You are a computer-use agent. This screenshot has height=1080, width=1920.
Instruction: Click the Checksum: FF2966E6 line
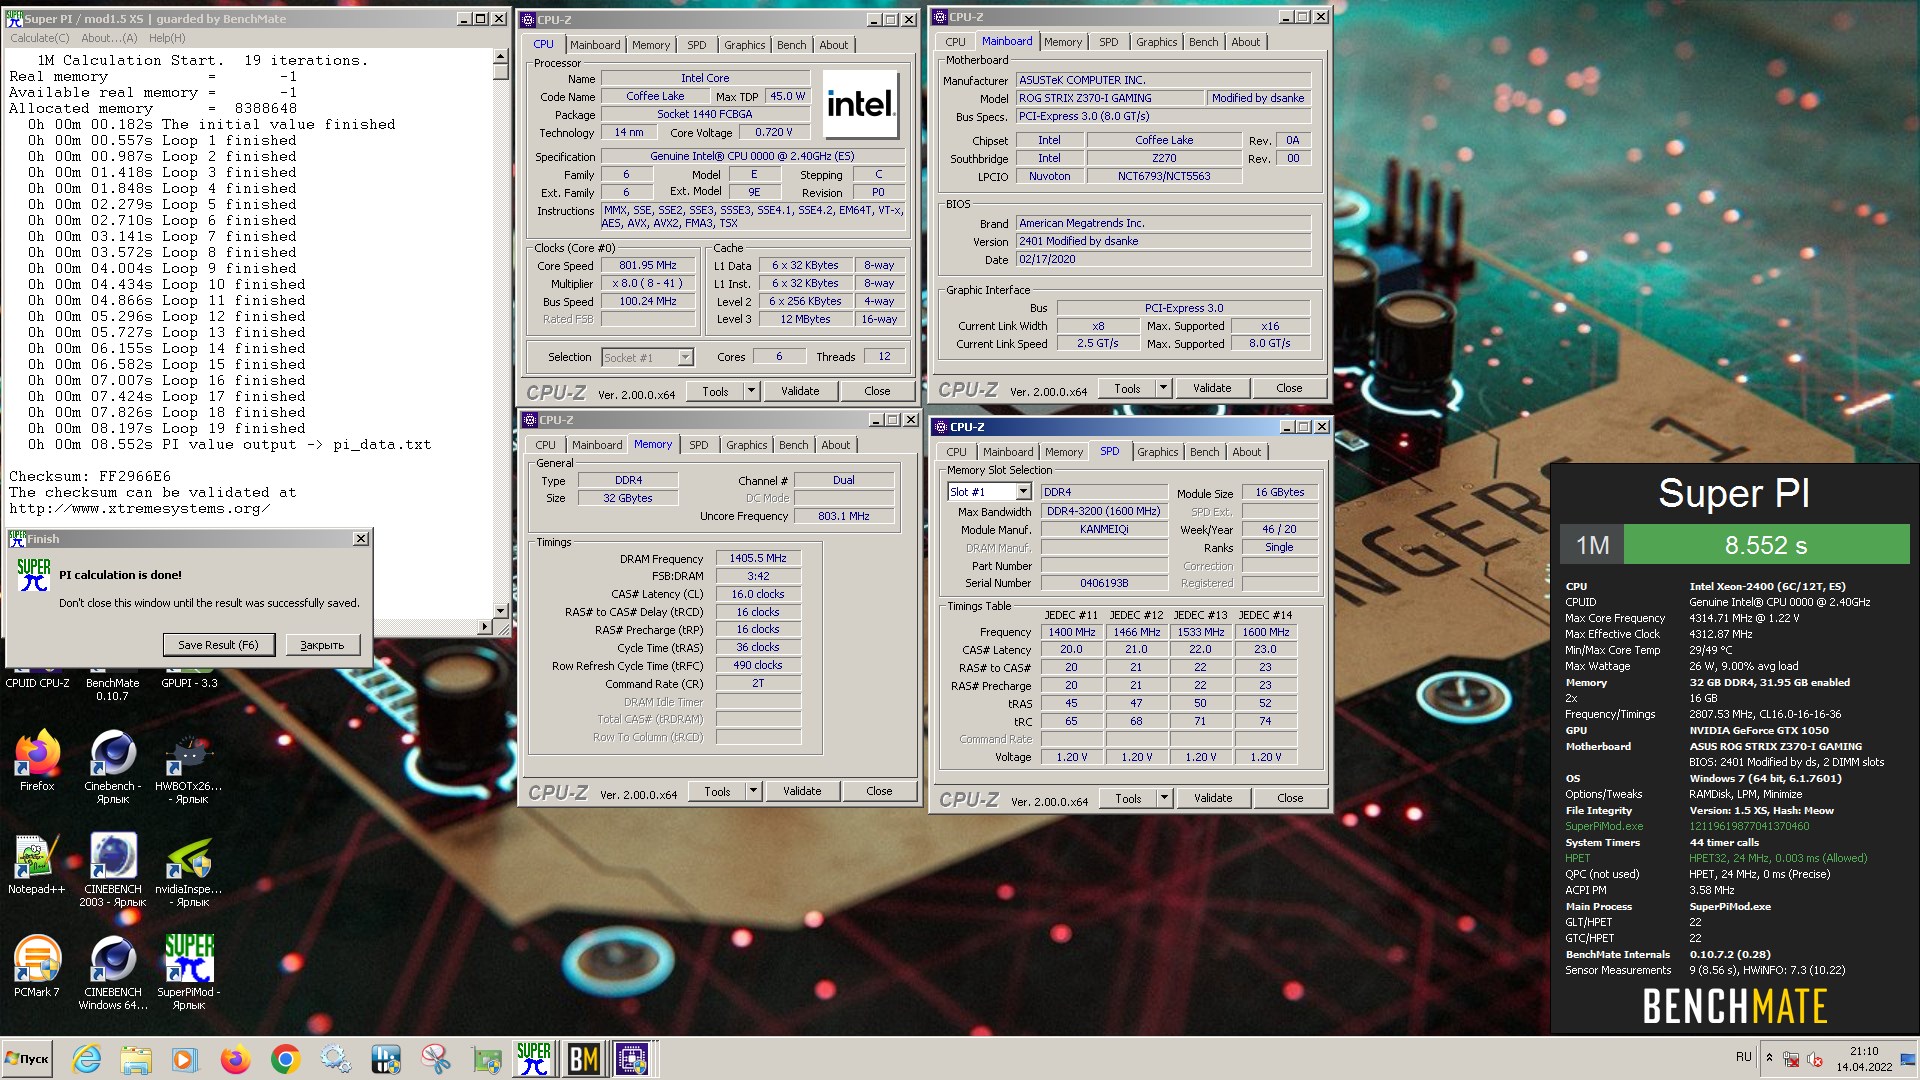(x=90, y=476)
